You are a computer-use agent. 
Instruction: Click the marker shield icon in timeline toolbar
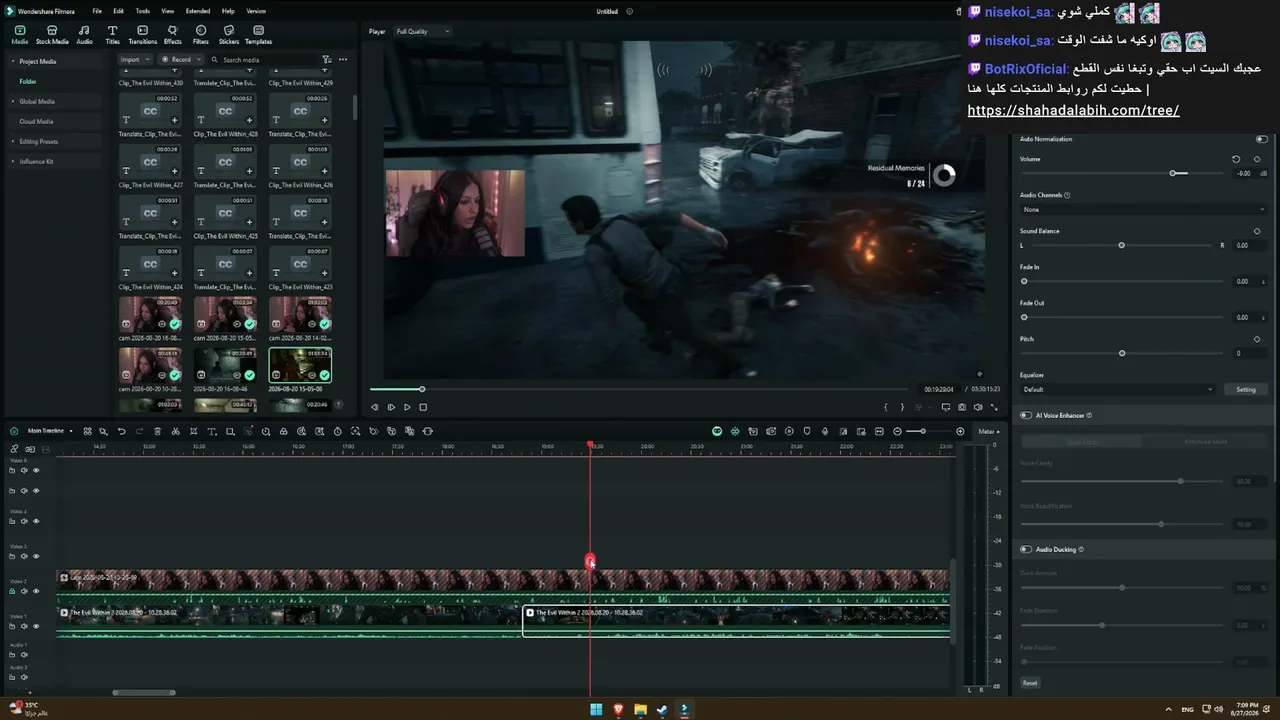pyautogui.click(x=807, y=431)
